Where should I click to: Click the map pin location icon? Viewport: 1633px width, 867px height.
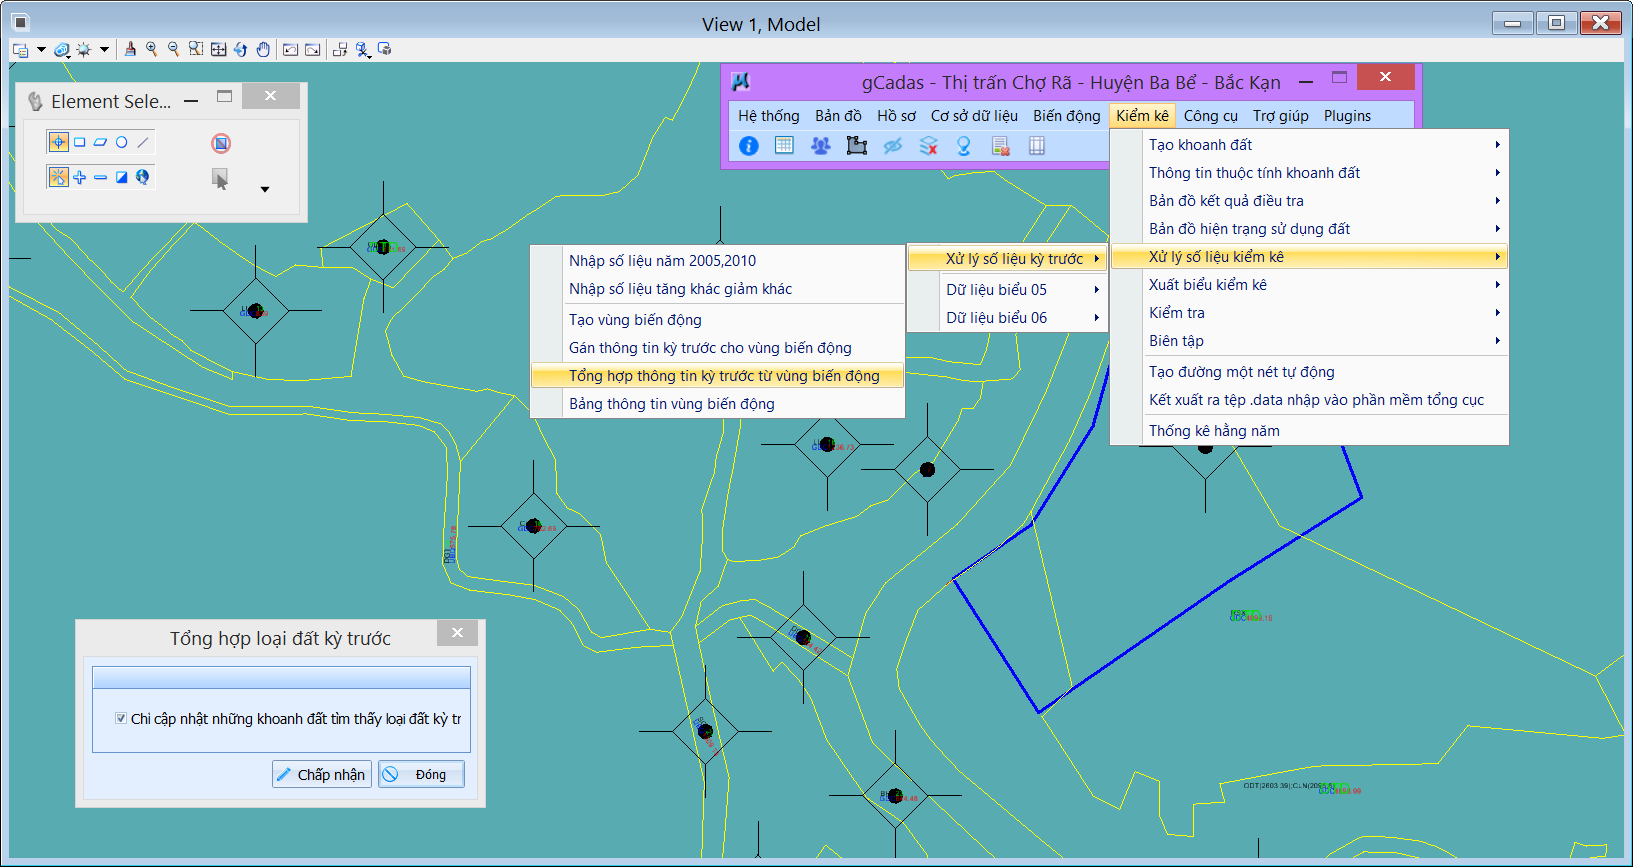pyautogui.click(x=964, y=146)
